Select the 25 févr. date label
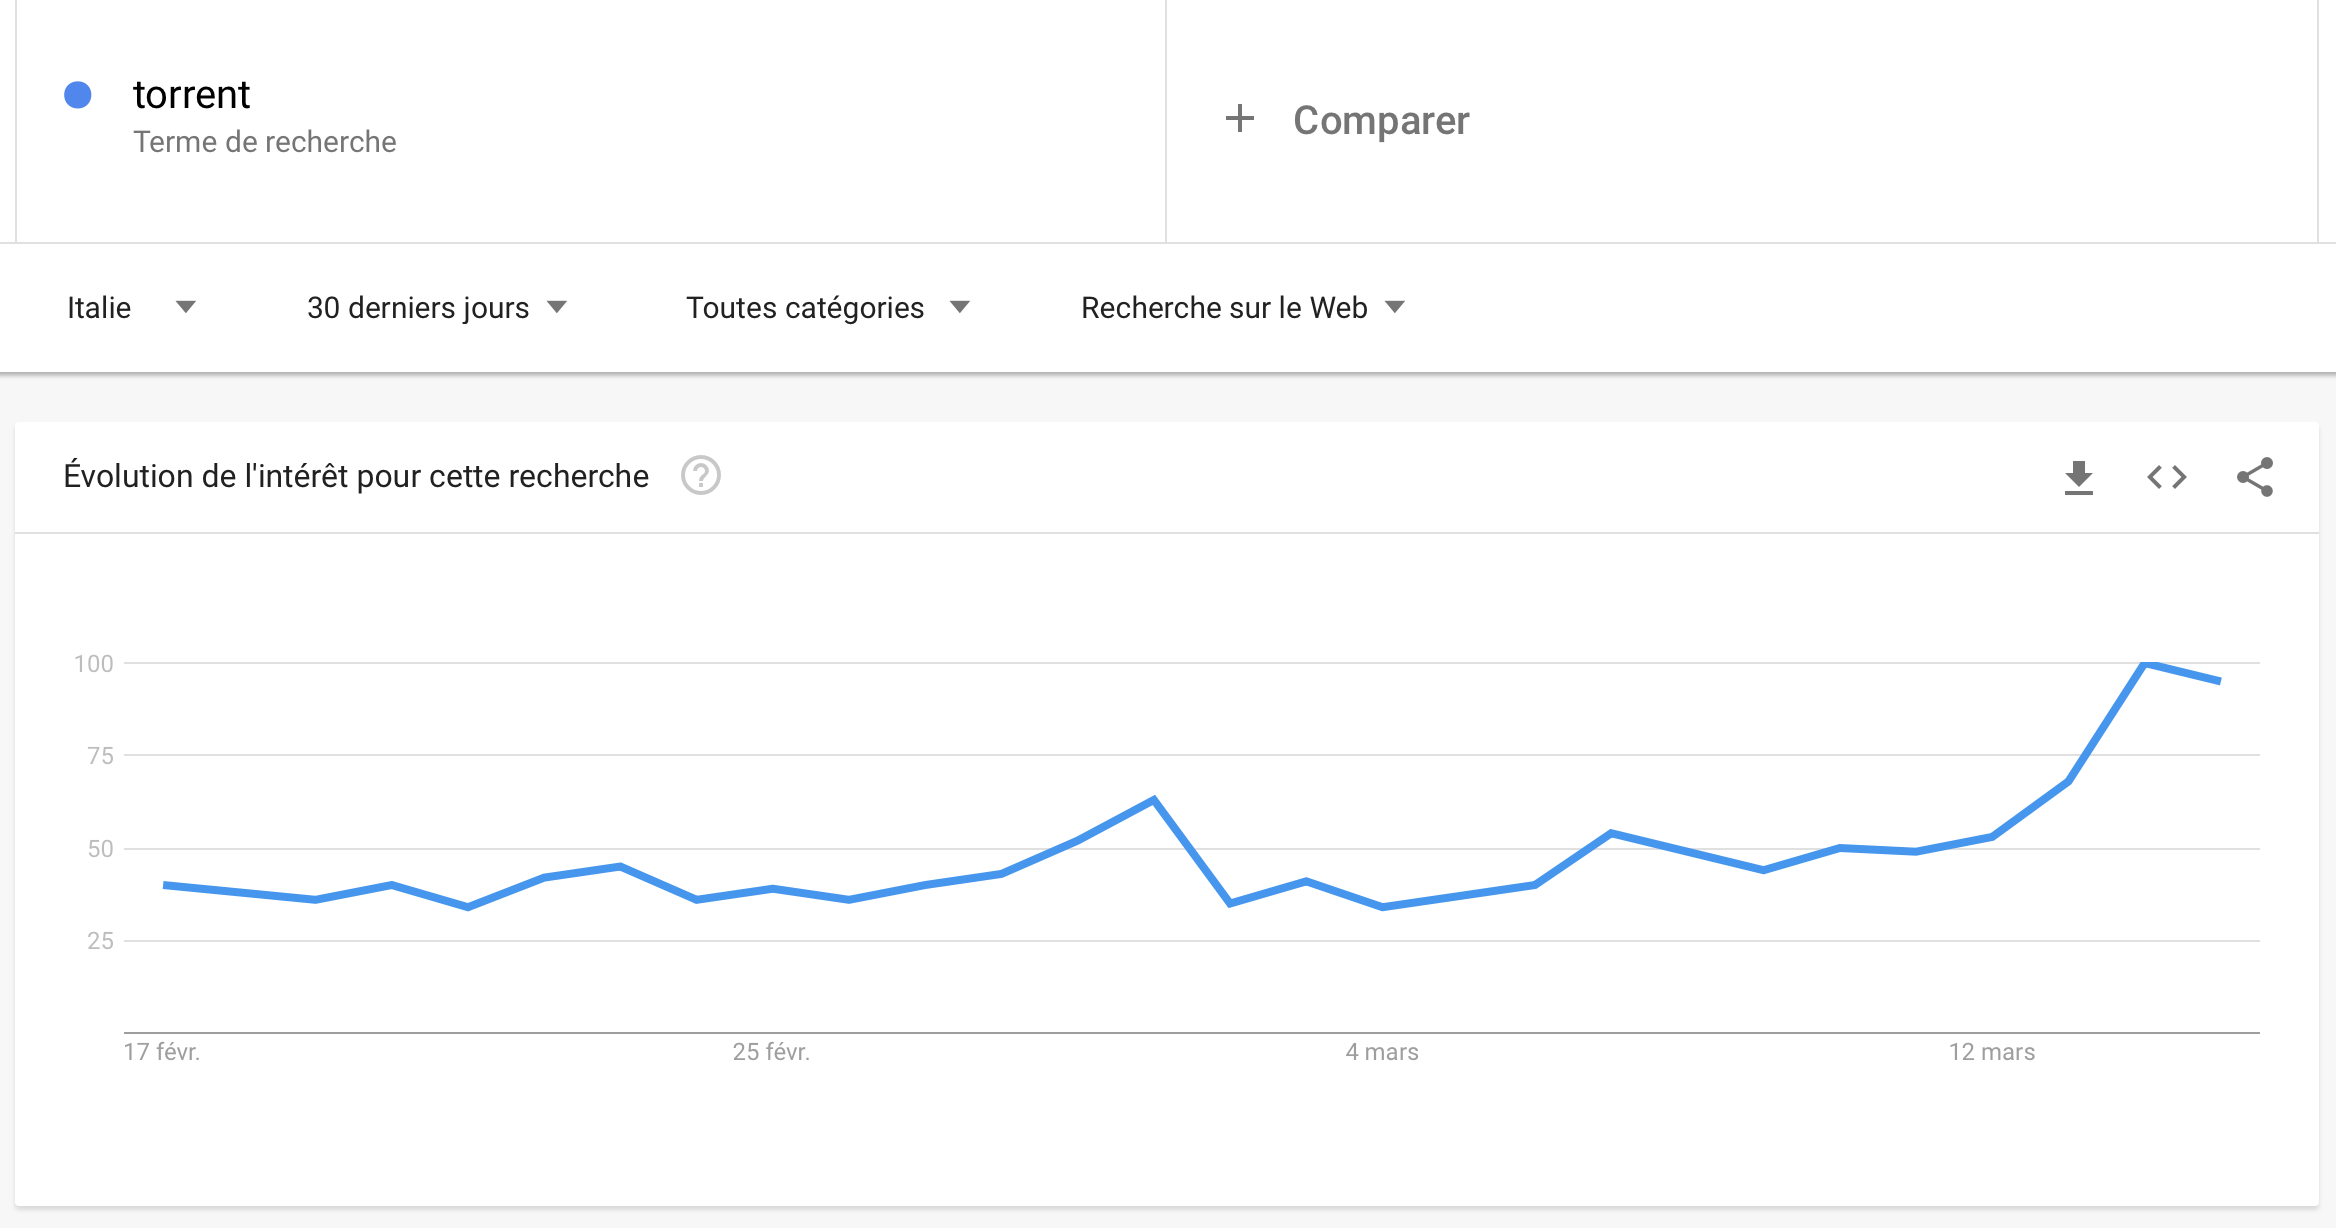The height and width of the screenshot is (1228, 2336). point(771,1052)
